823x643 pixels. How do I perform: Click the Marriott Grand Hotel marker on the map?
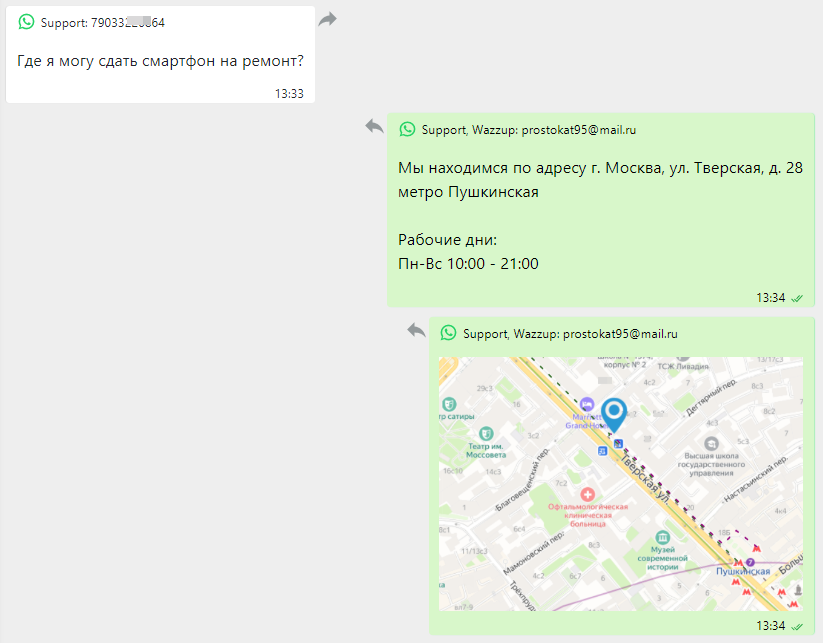point(588,404)
